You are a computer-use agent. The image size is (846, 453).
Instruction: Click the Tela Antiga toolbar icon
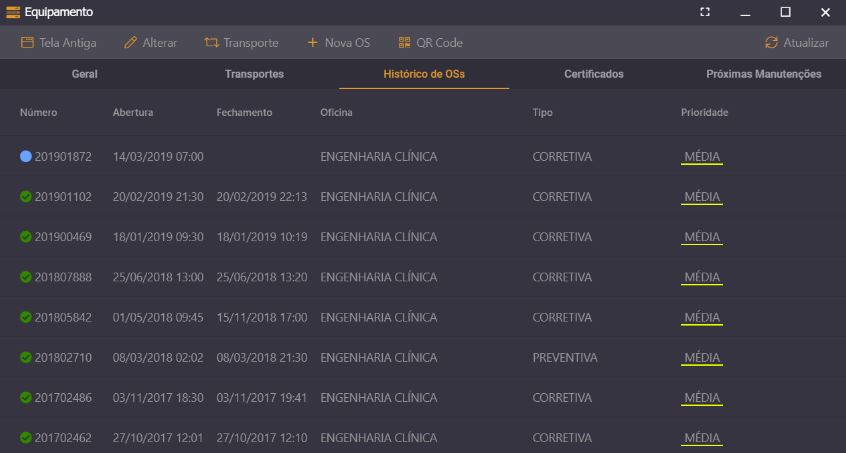coord(27,43)
